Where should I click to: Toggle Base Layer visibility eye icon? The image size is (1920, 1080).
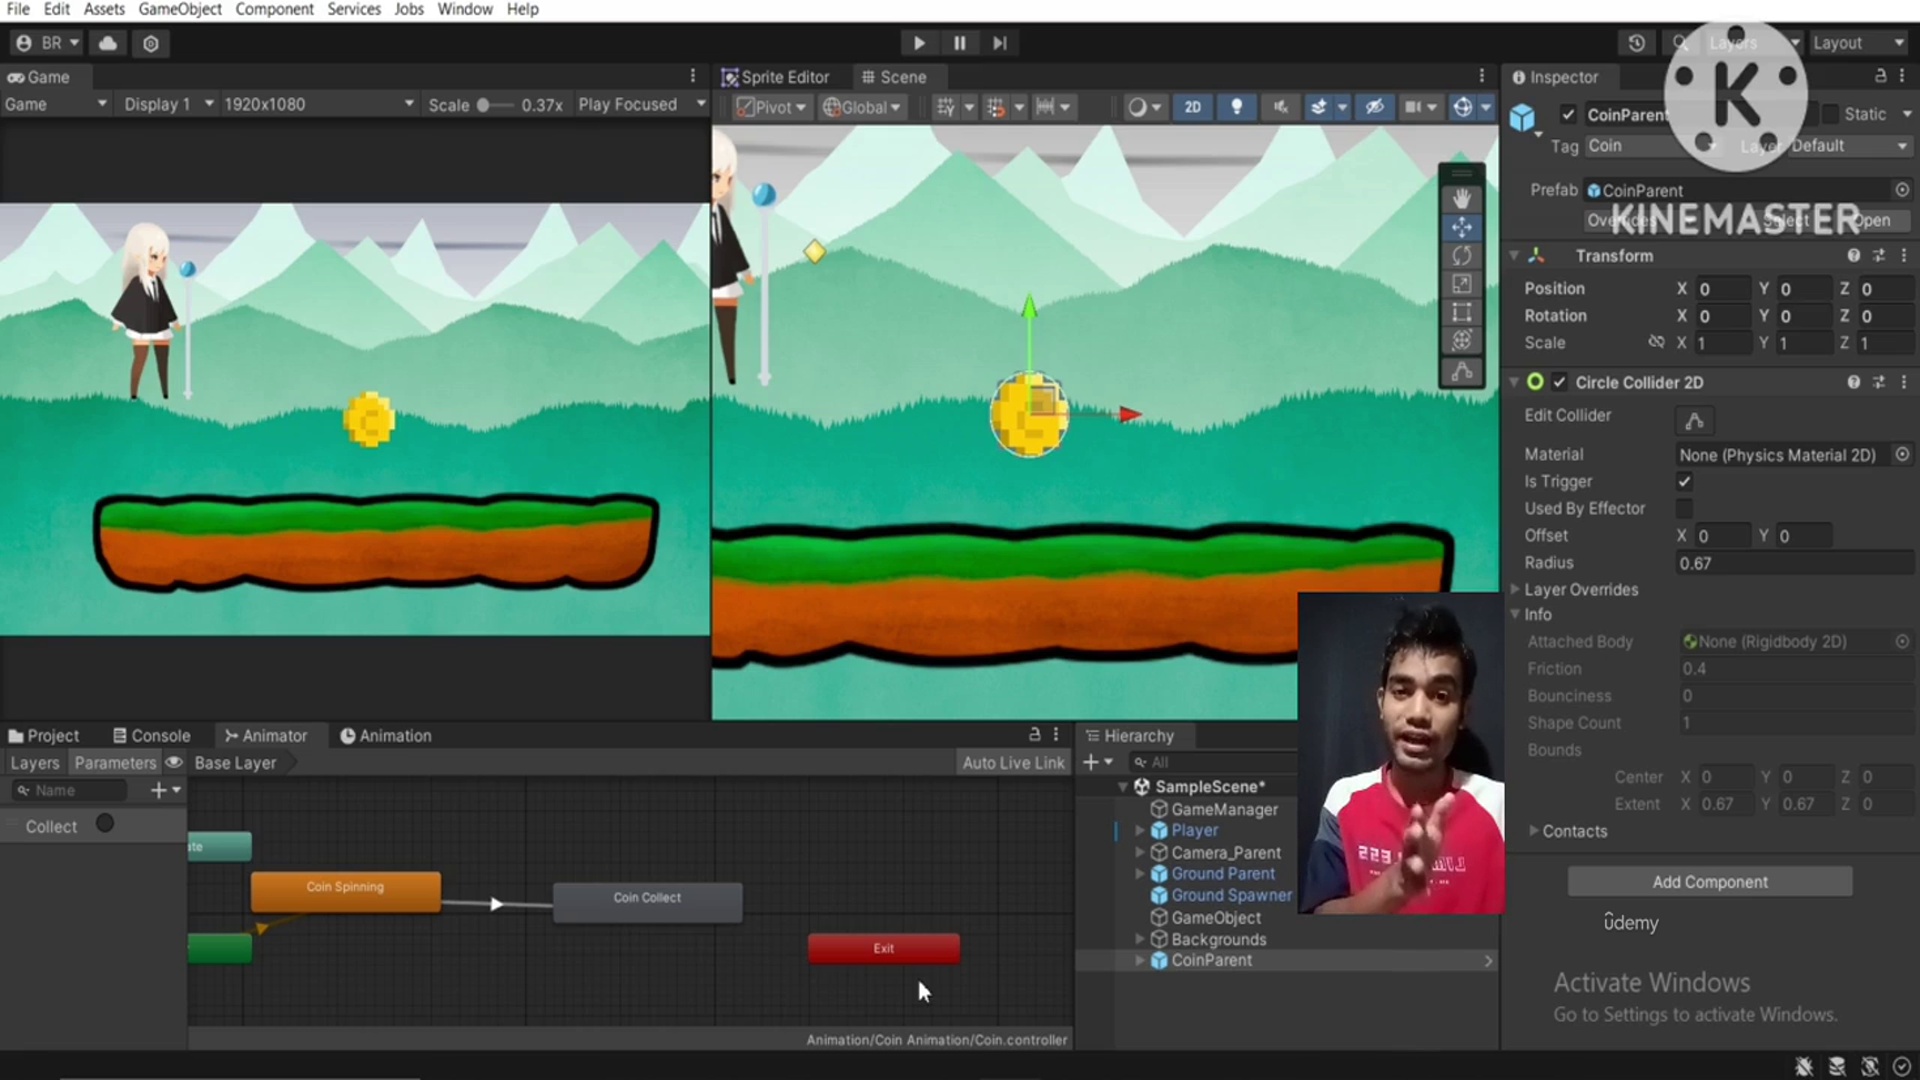[174, 762]
